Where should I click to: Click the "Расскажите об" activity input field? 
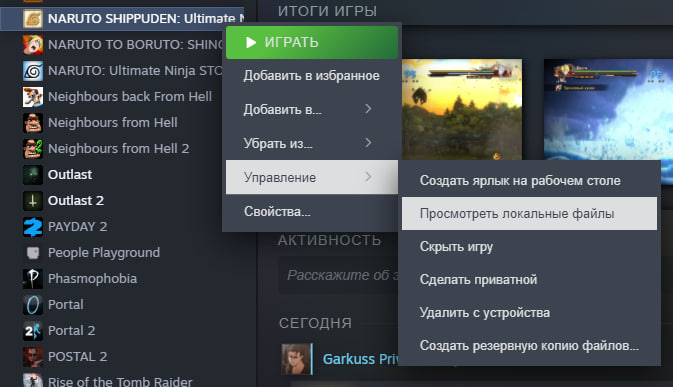coord(338,275)
